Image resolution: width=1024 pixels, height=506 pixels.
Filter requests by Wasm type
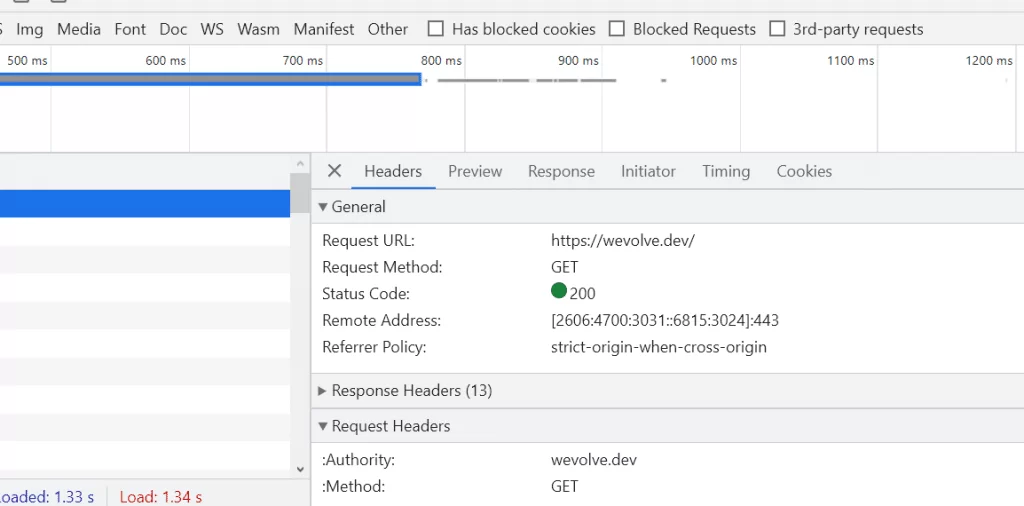point(258,29)
